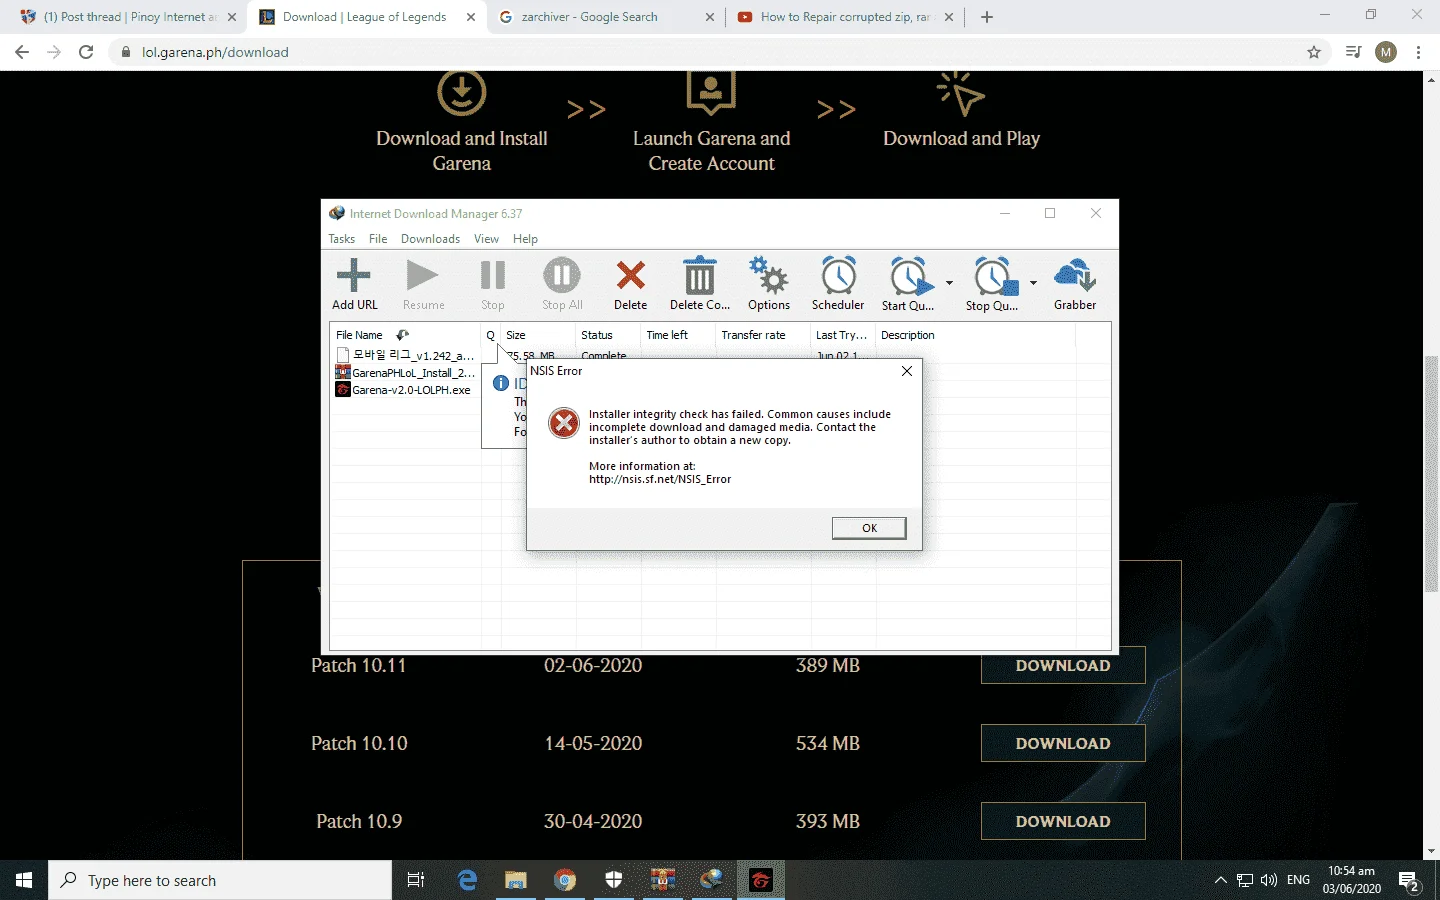Open the Downloads menu in IDM
Screen dimensions: 1440x900
click(430, 239)
